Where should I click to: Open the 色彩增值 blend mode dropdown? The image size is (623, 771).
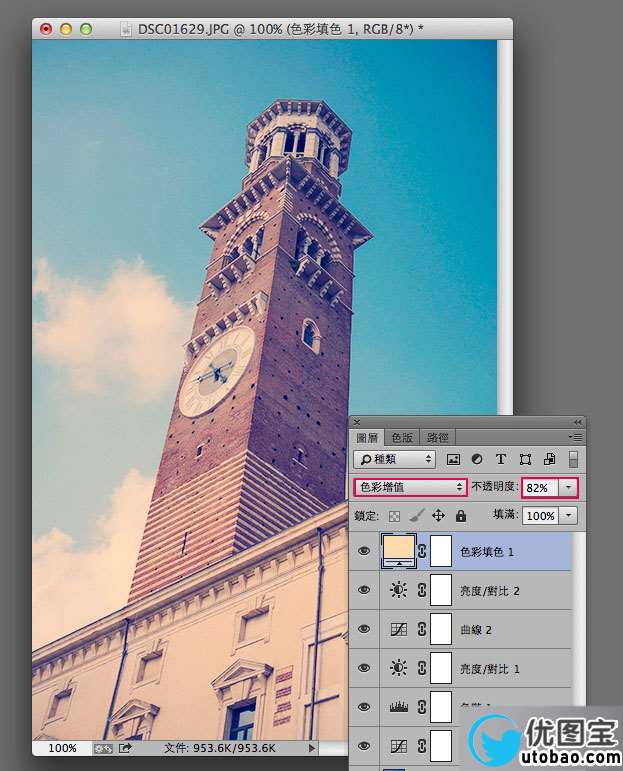(x=410, y=487)
